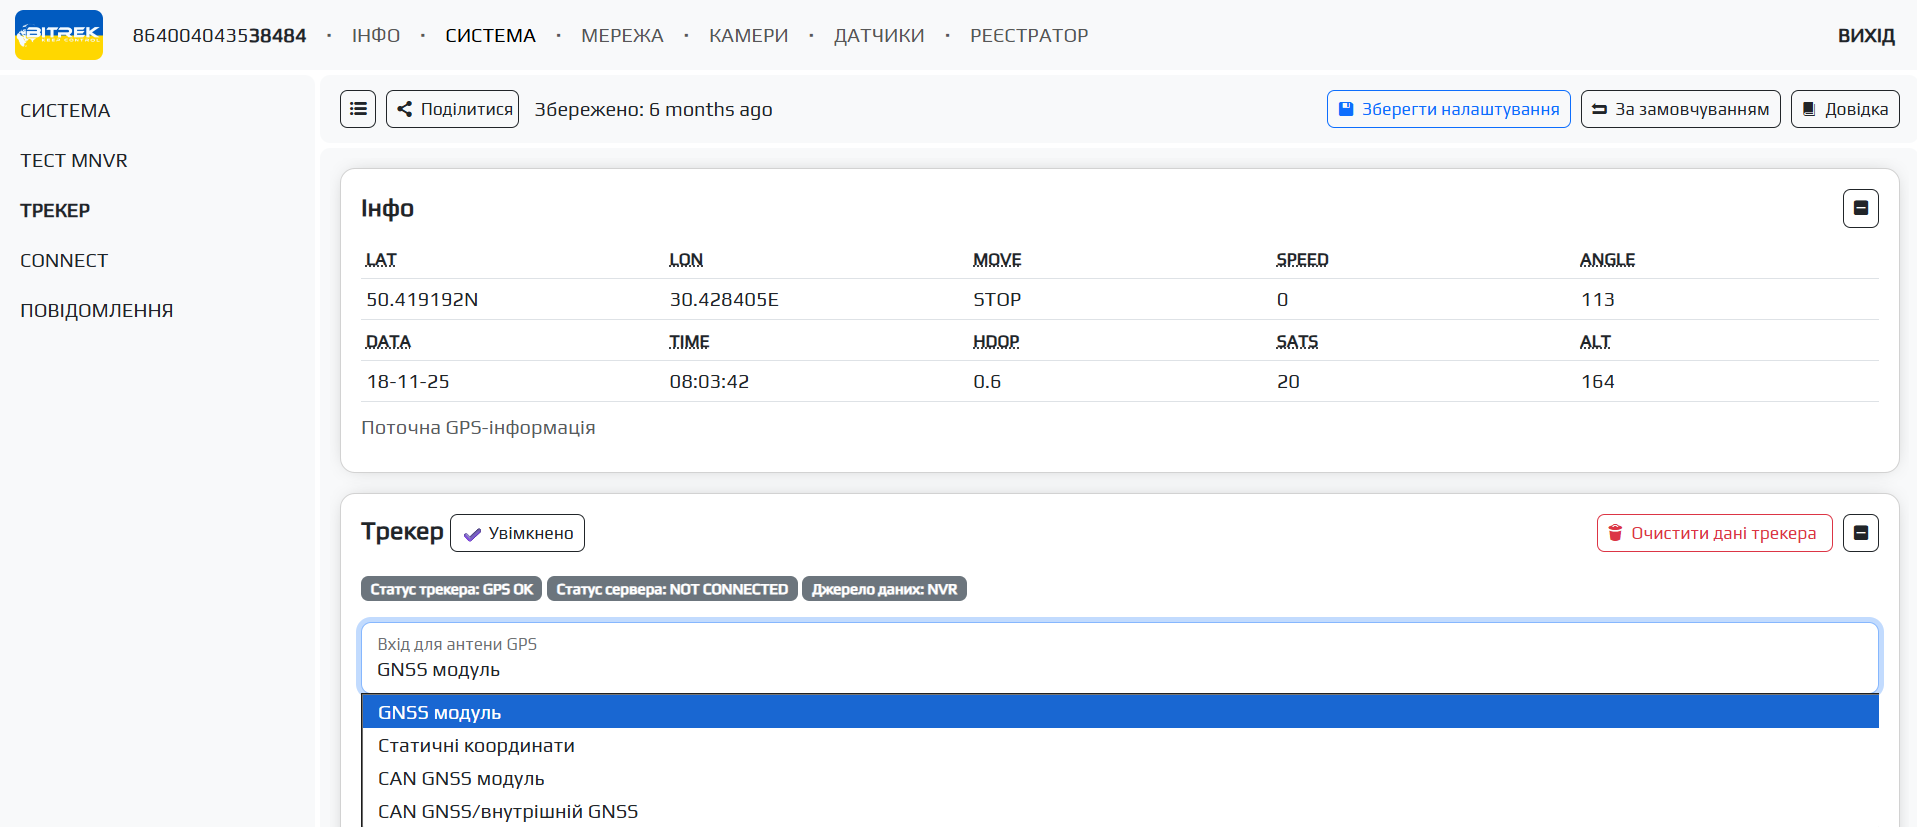Click the Поділитися share button
This screenshot has width=1917, height=827.
point(453,109)
